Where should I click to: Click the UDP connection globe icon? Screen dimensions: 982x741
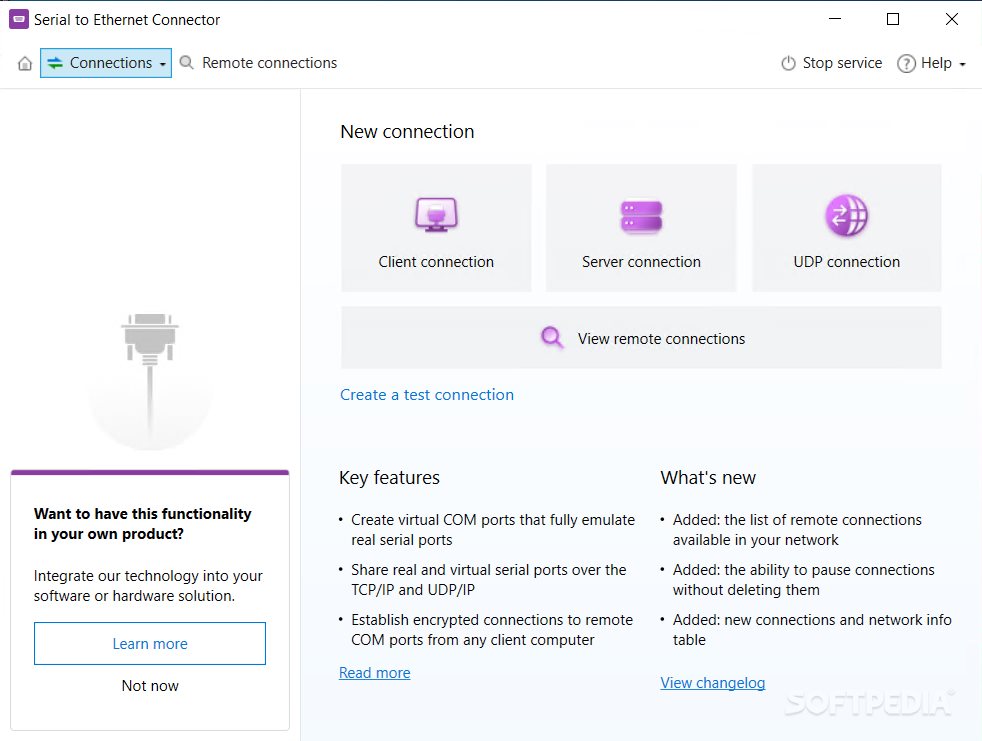pos(847,215)
